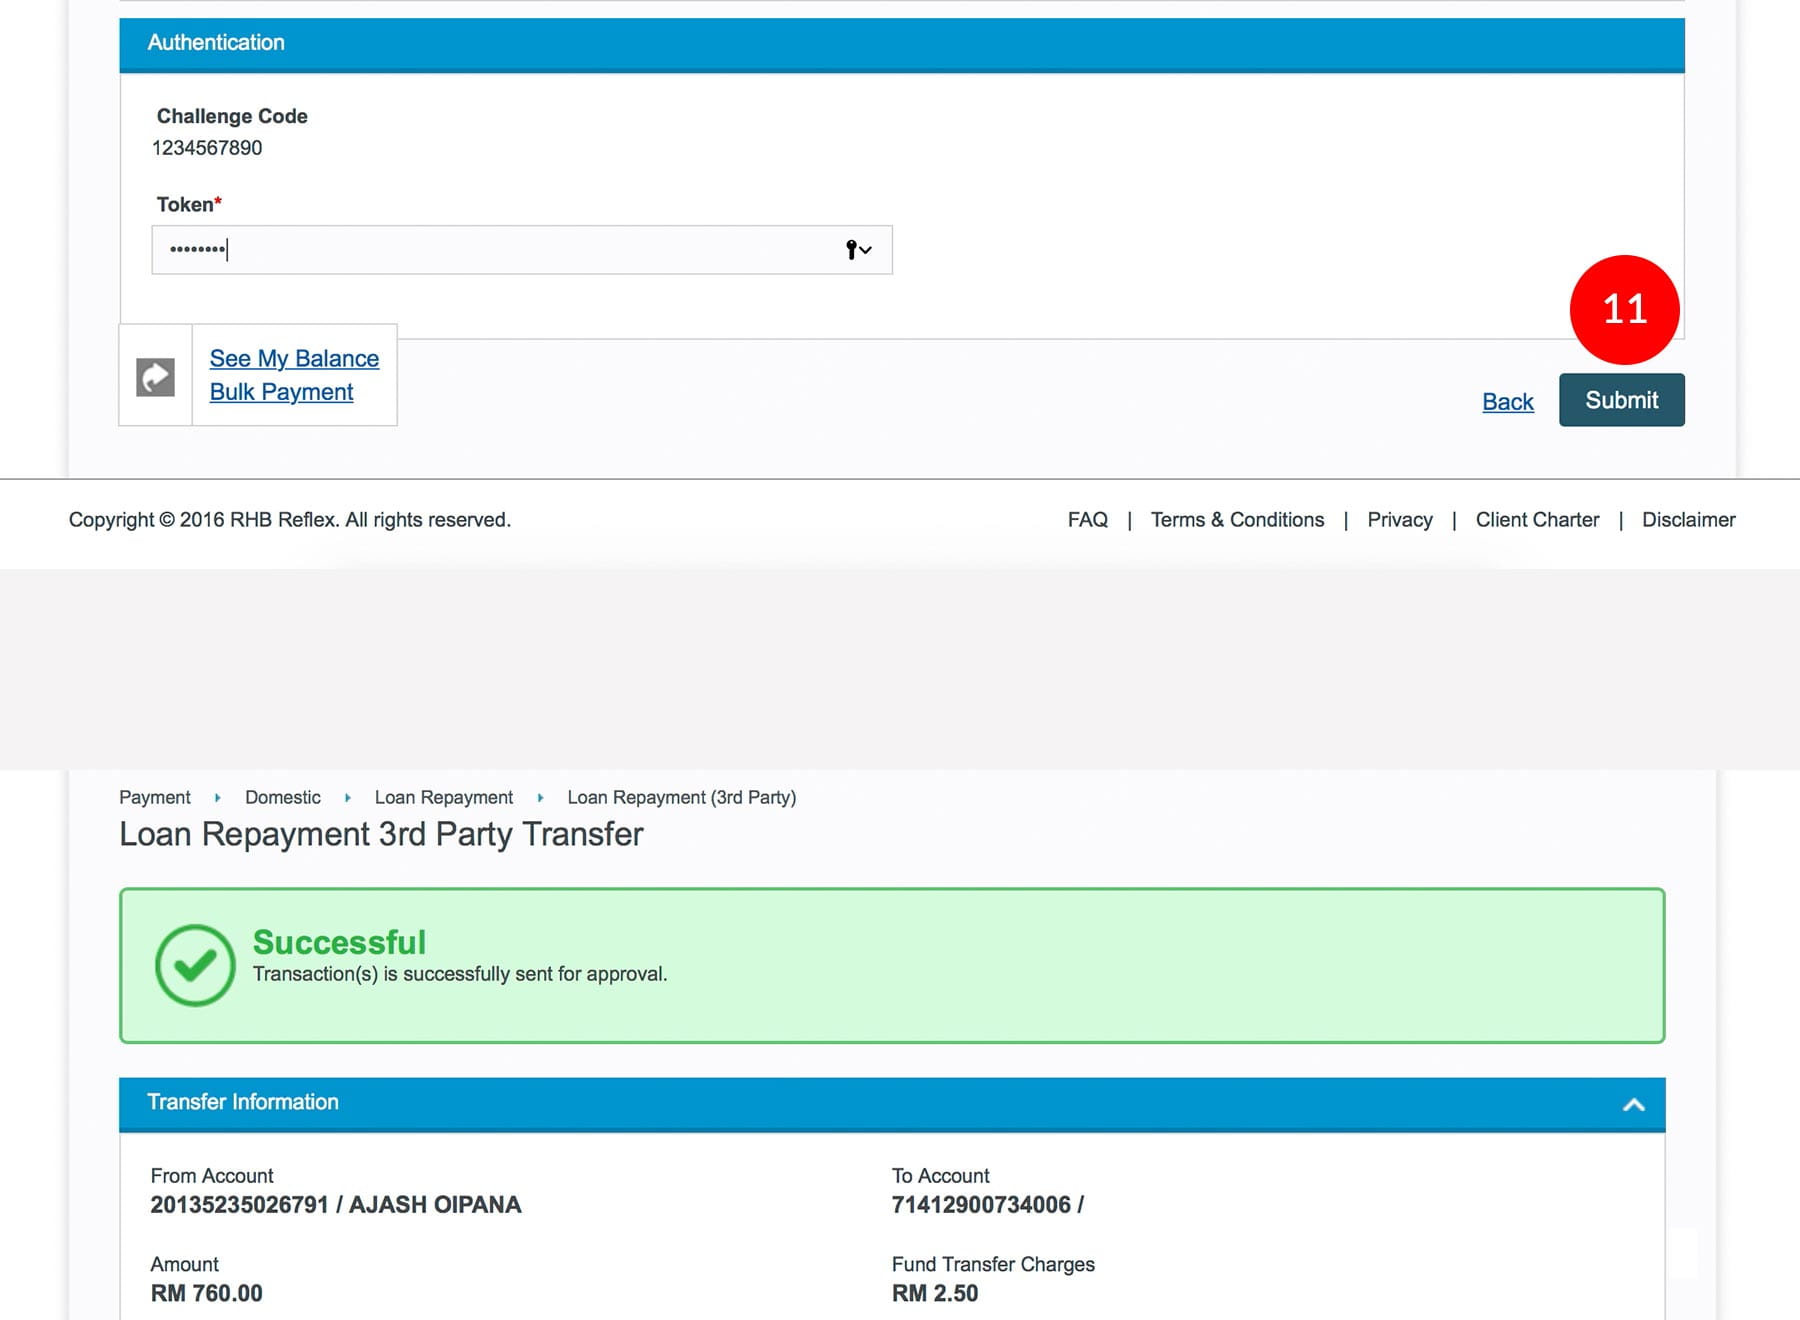Click inside the Token password field
The height and width of the screenshot is (1320, 1800).
(500, 250)
